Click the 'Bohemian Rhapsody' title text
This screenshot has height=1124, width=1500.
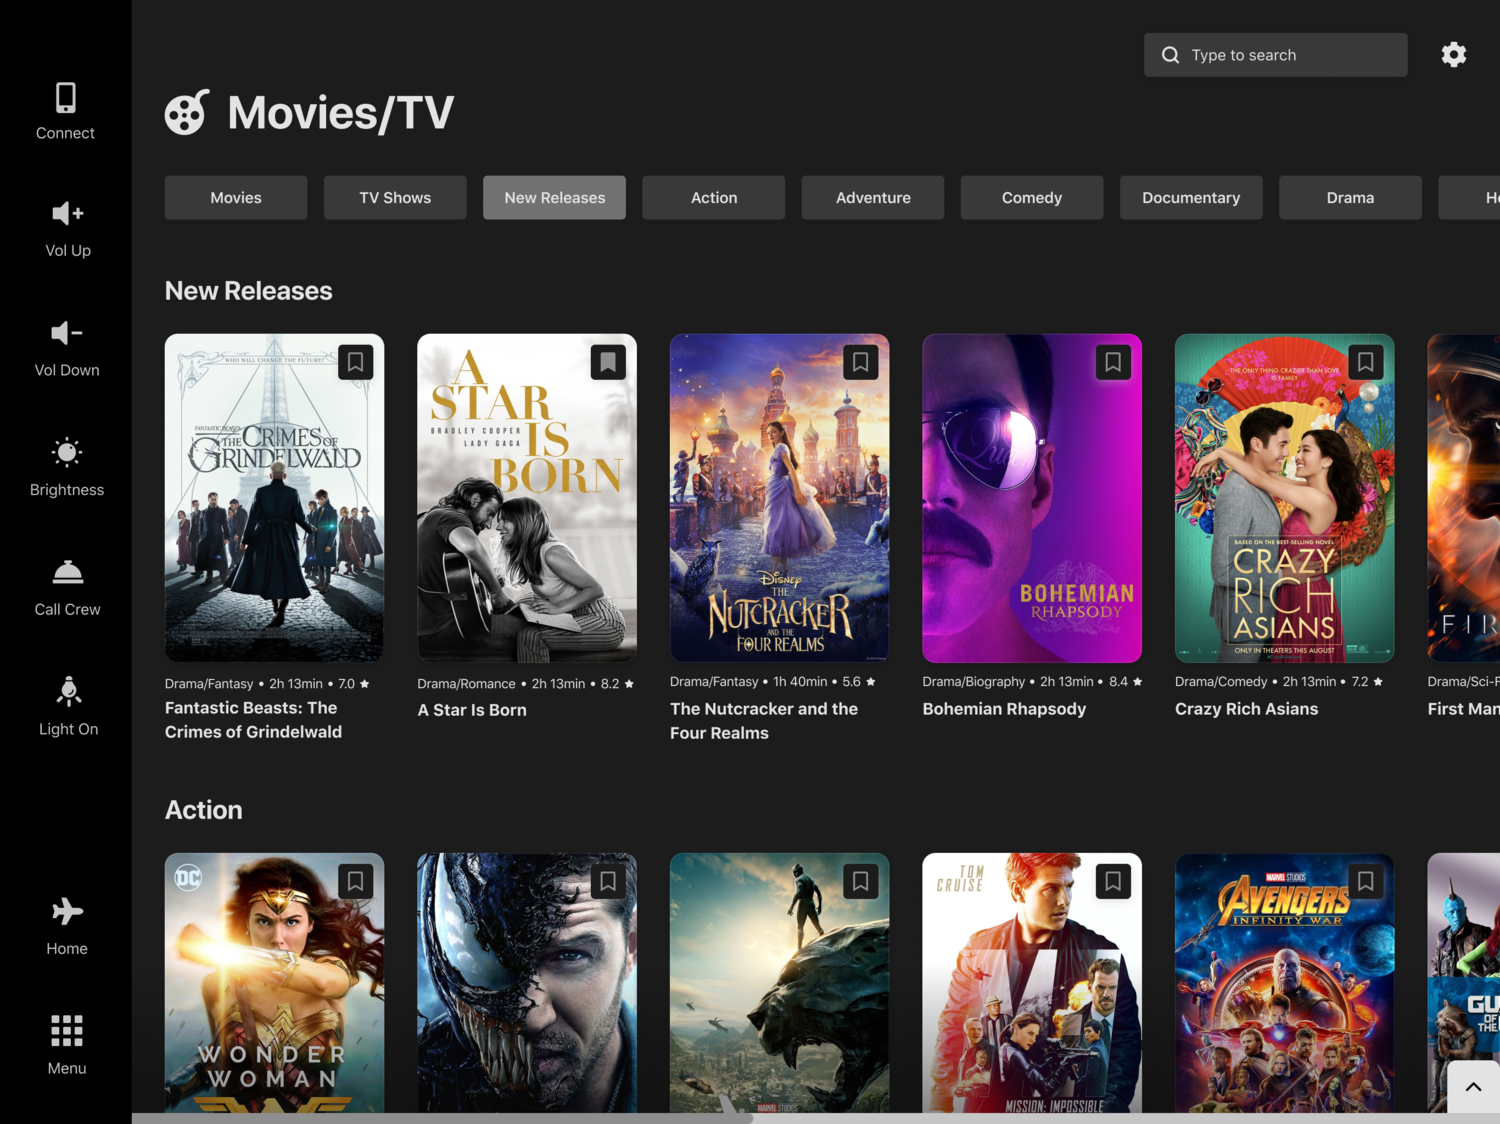coord(1004,709)
